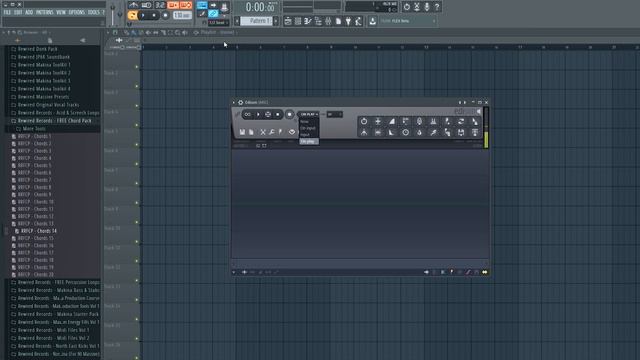
Task: Click the main transport stop button
Action: [x=154, y=16]
